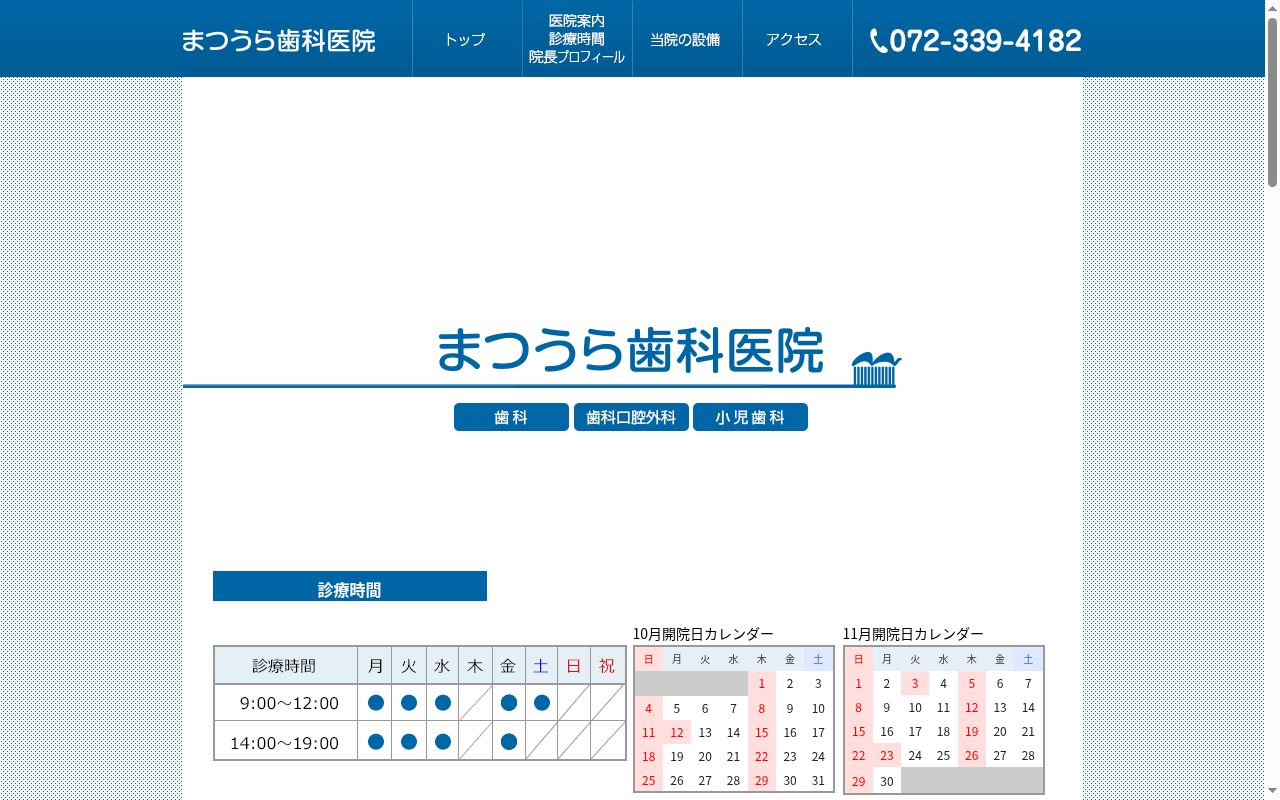Click the phone number 072-339-4182
This screenshot has width=1280, height=800.
click(985, 40)
